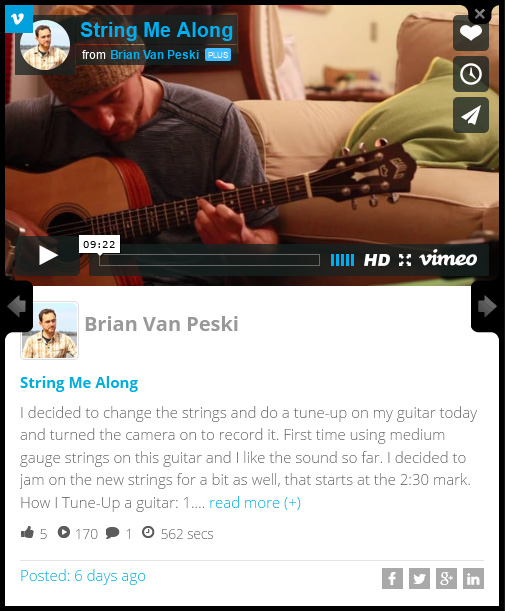
Task: Play the String Me Along video
Action: tap(48, 256)
